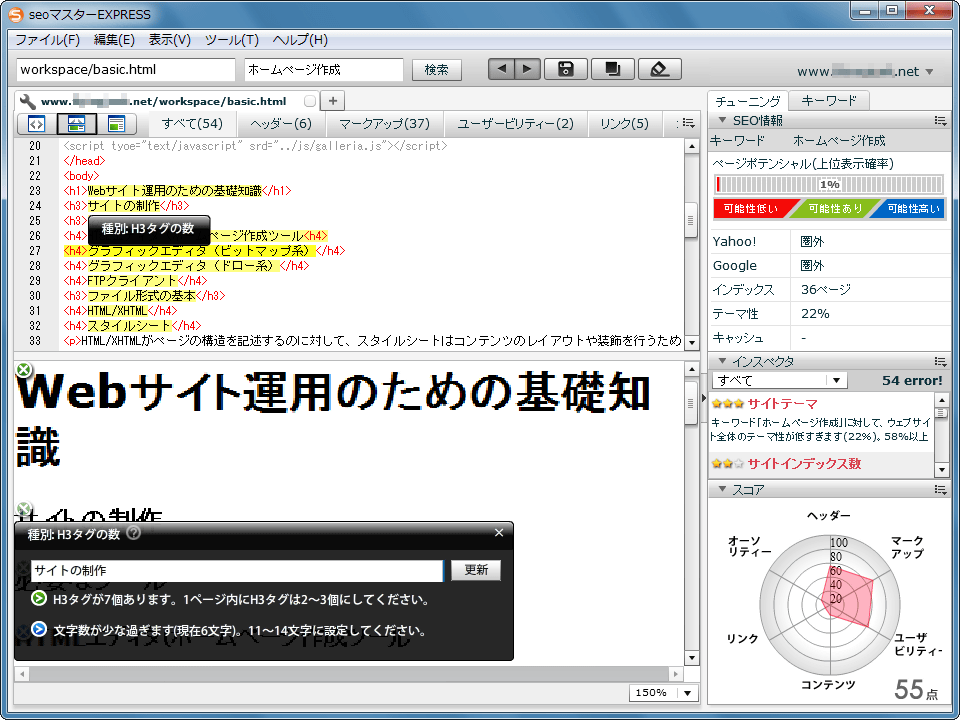960x720 pixels.
Task: Click code line 30 ファイル形式の基本
Action: pyautogui.click(x=144, y=296)
